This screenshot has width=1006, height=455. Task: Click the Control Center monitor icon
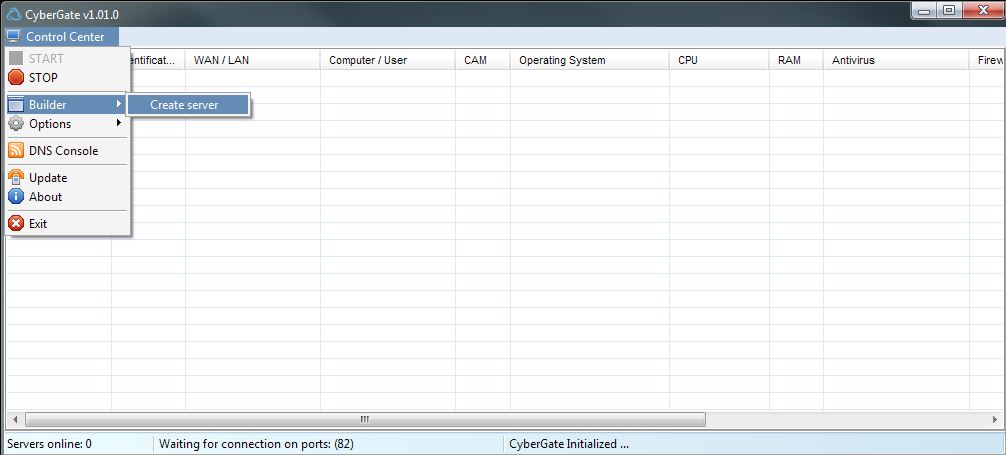click(x=13, y=37)
